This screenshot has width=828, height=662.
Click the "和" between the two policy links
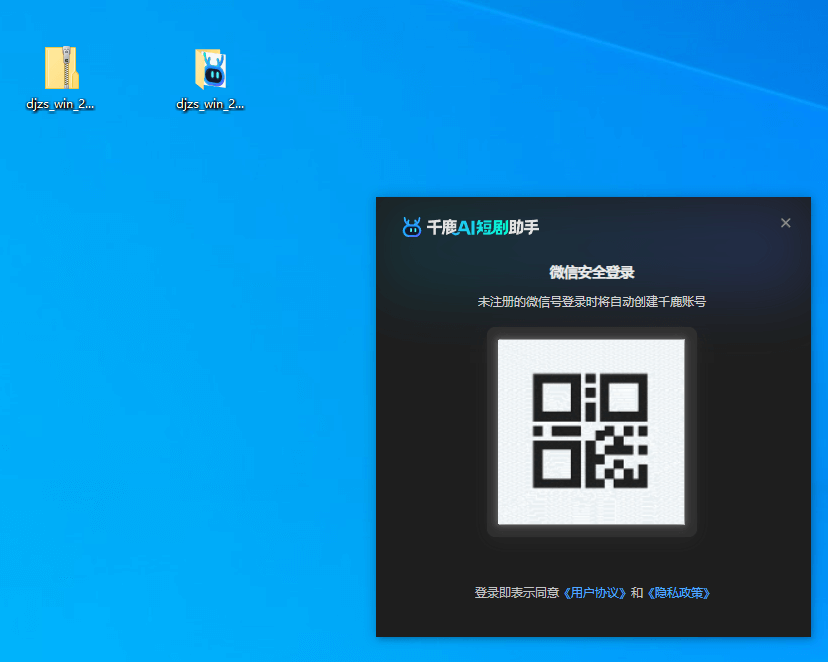click(637, 593)
